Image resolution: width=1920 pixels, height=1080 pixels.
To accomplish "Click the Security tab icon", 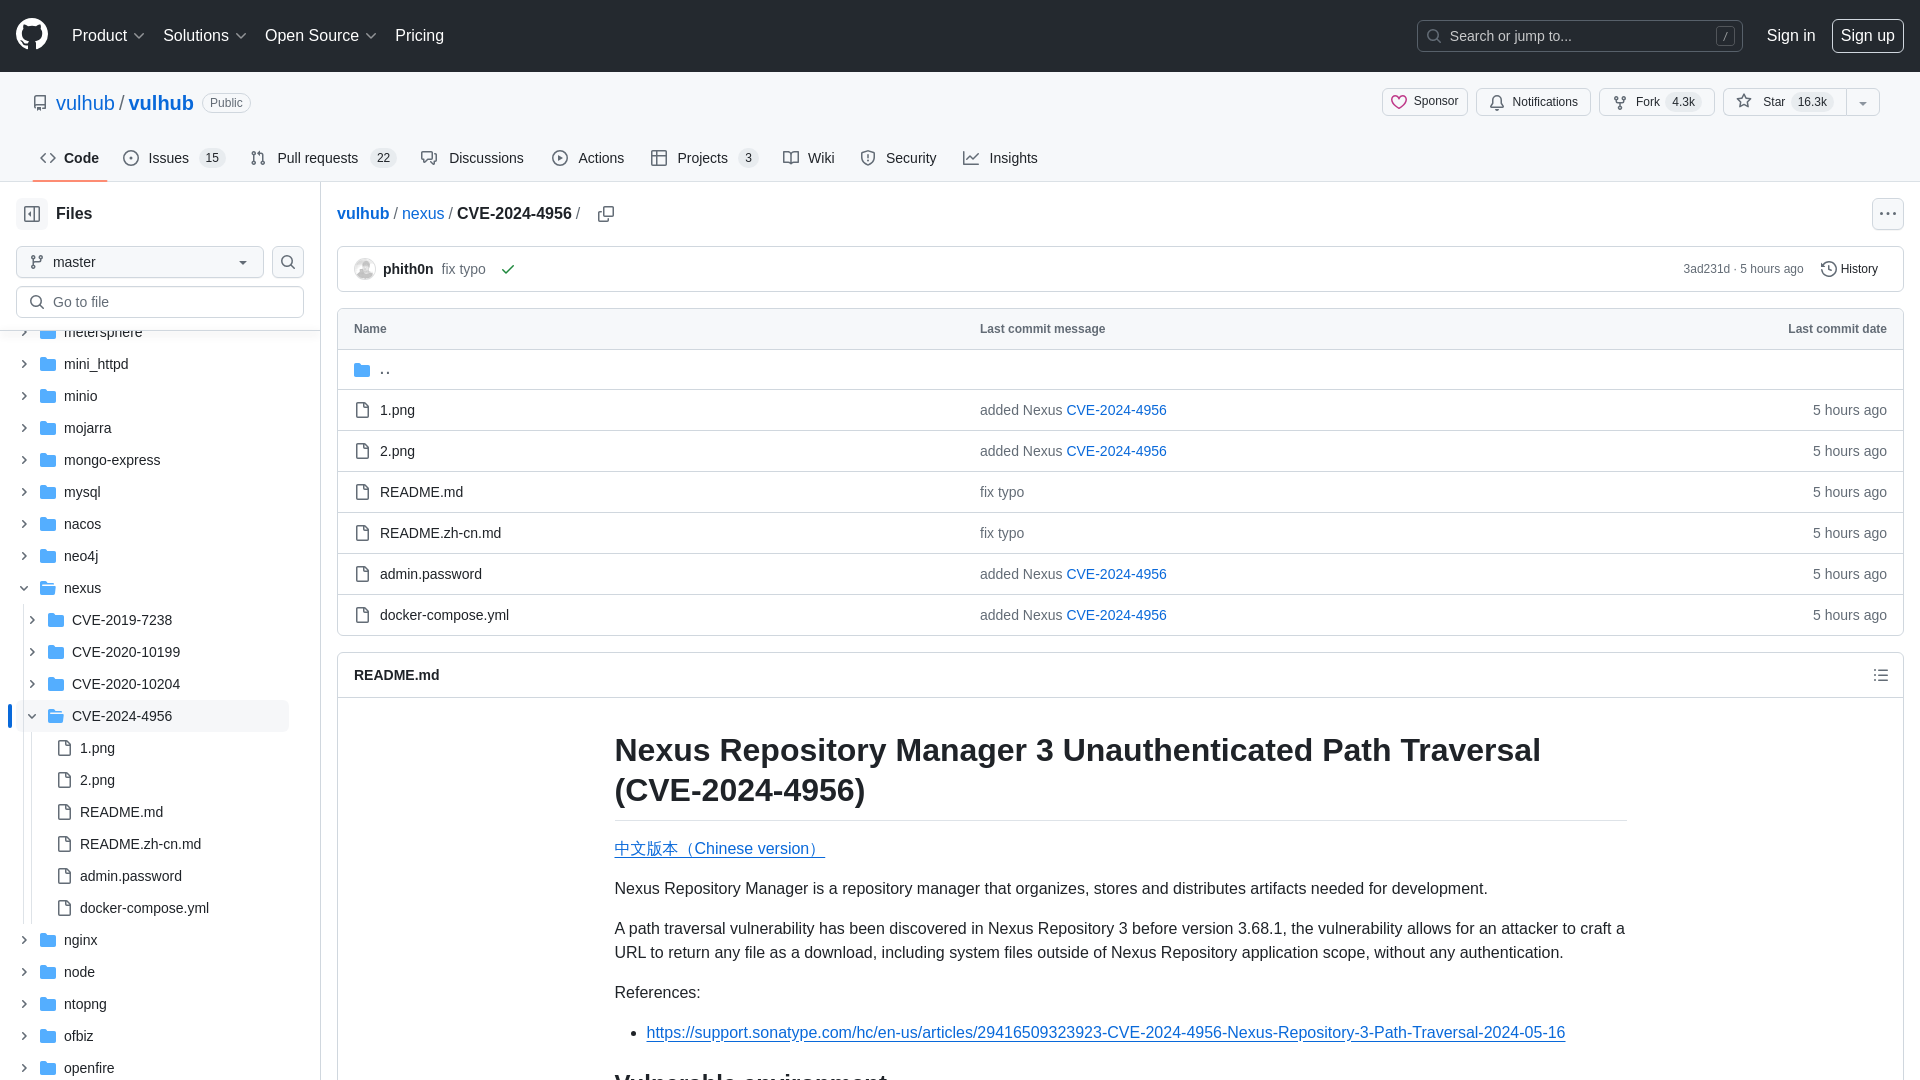I will (868, 157).
